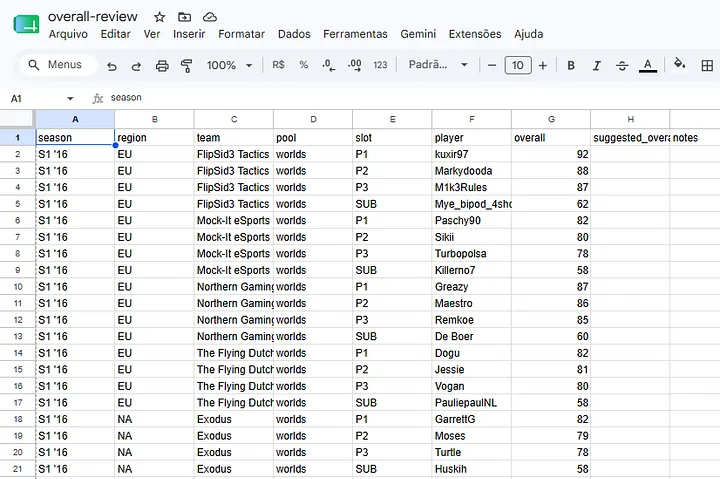The height and width of the screenshot is (479, 720).
Task: Toggle strikethrough formatting
Action: (x=622, y=65)
